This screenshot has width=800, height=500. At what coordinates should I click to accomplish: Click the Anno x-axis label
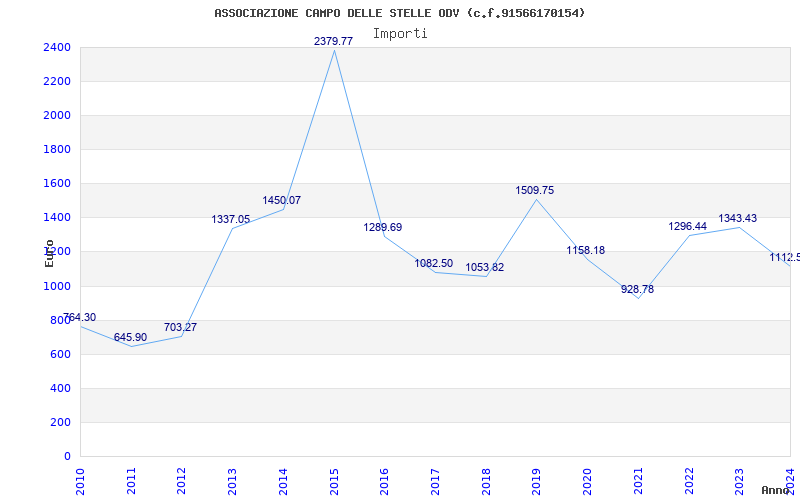776,490
